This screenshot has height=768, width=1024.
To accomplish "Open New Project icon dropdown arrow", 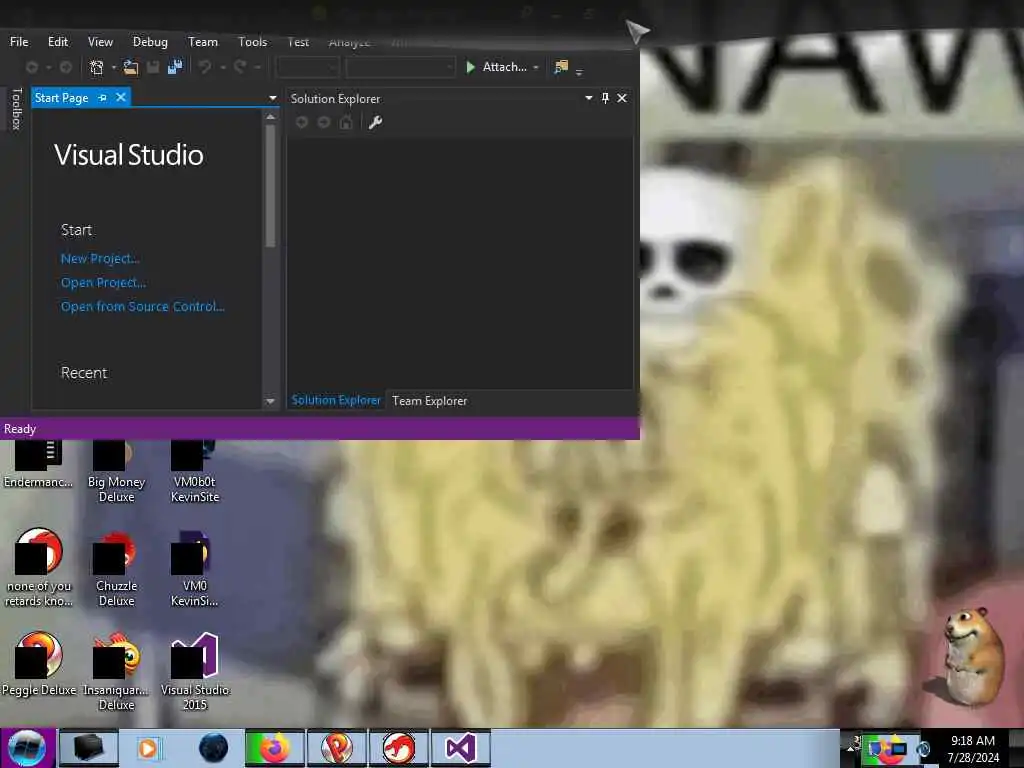I will pos(114,67).
